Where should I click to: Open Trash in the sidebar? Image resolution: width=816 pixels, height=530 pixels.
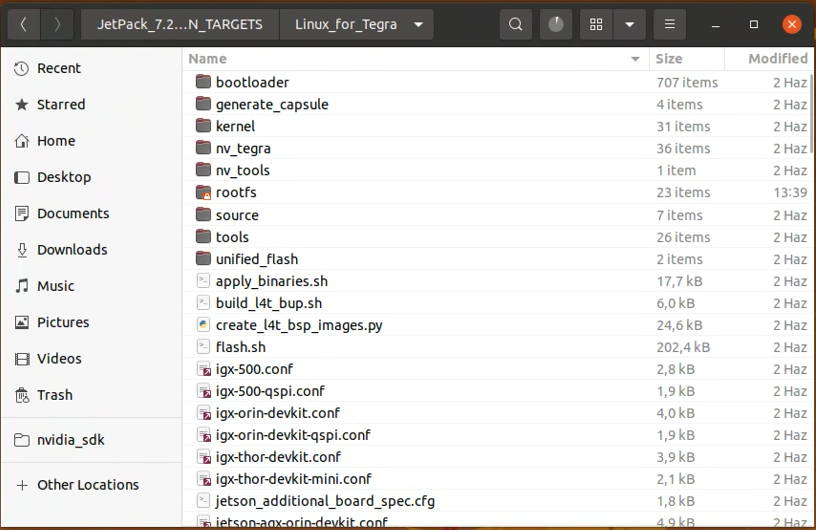coord(91,395)
